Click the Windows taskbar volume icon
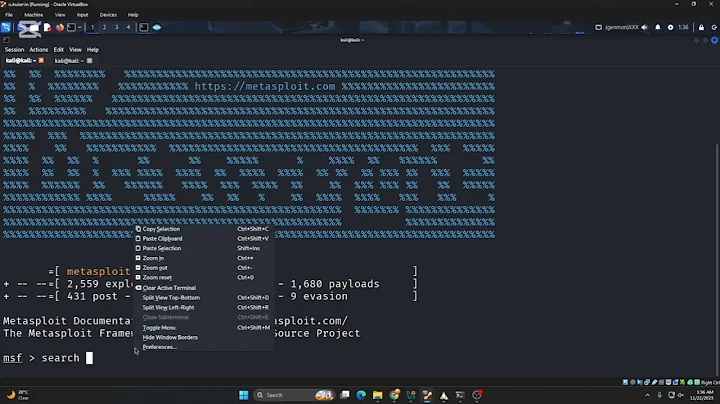The width and height of the screenshot is (720, 404). point(681,395)
